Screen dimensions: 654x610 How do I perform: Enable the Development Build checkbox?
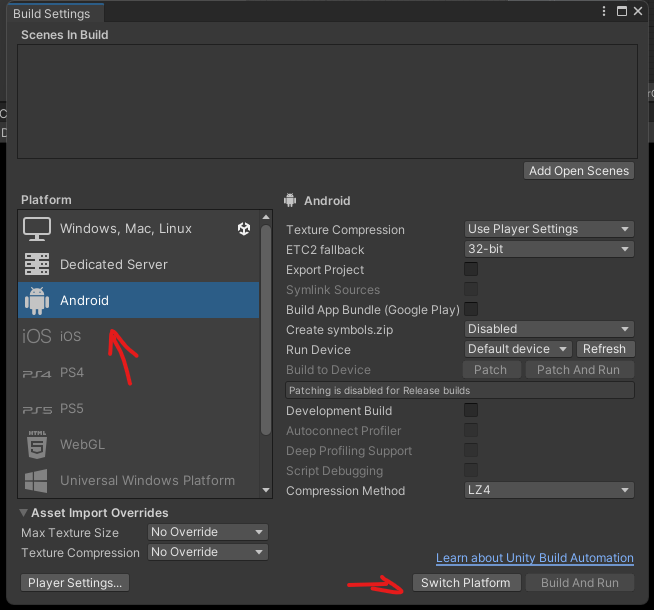pos(471,410)
